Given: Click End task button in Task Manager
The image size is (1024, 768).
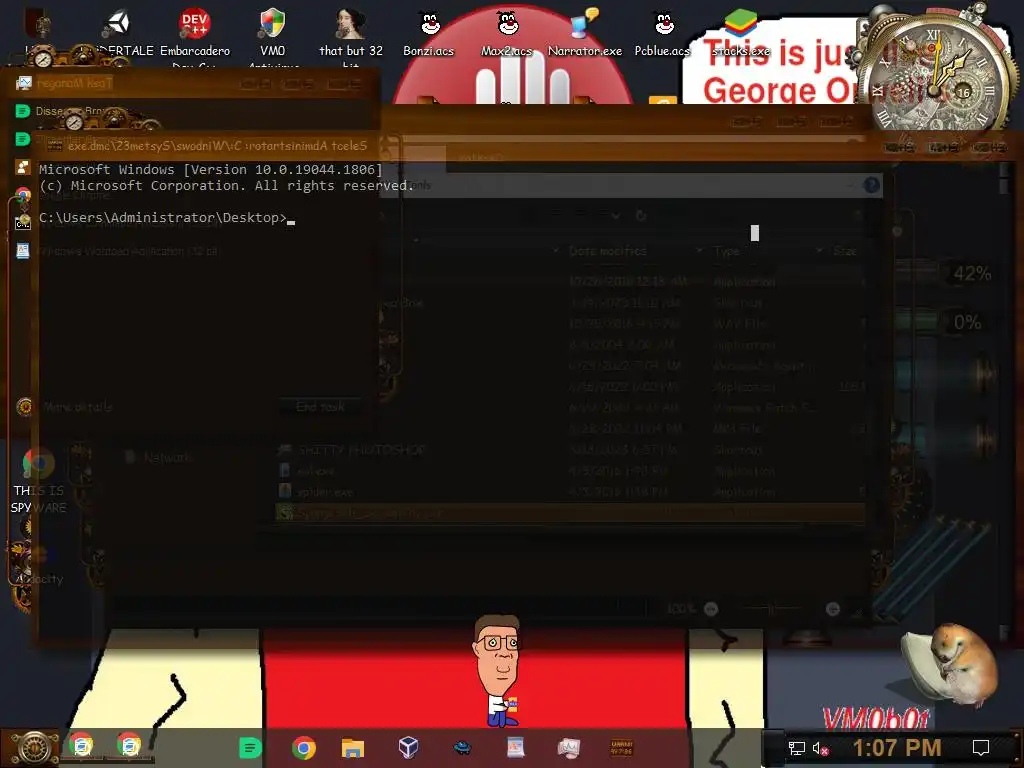Looking at the screenshot, I should (320, 407).
